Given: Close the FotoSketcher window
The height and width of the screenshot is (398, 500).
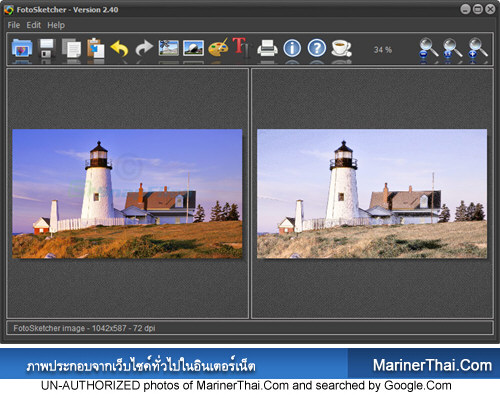Looking at the screenshot, I should (x=490, y=9).
